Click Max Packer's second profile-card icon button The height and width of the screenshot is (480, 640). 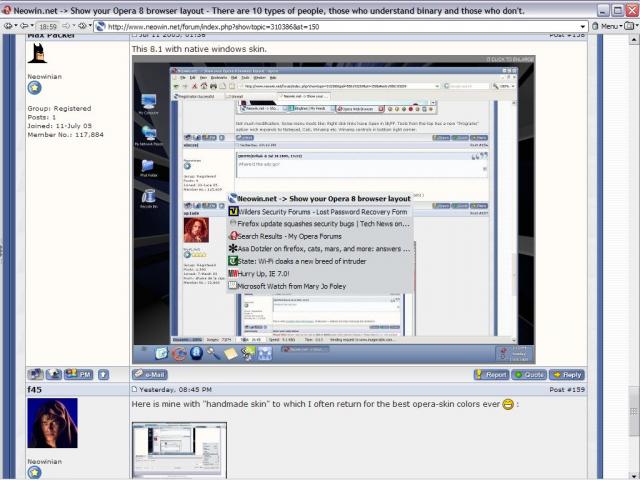click(x=53, y=374)
